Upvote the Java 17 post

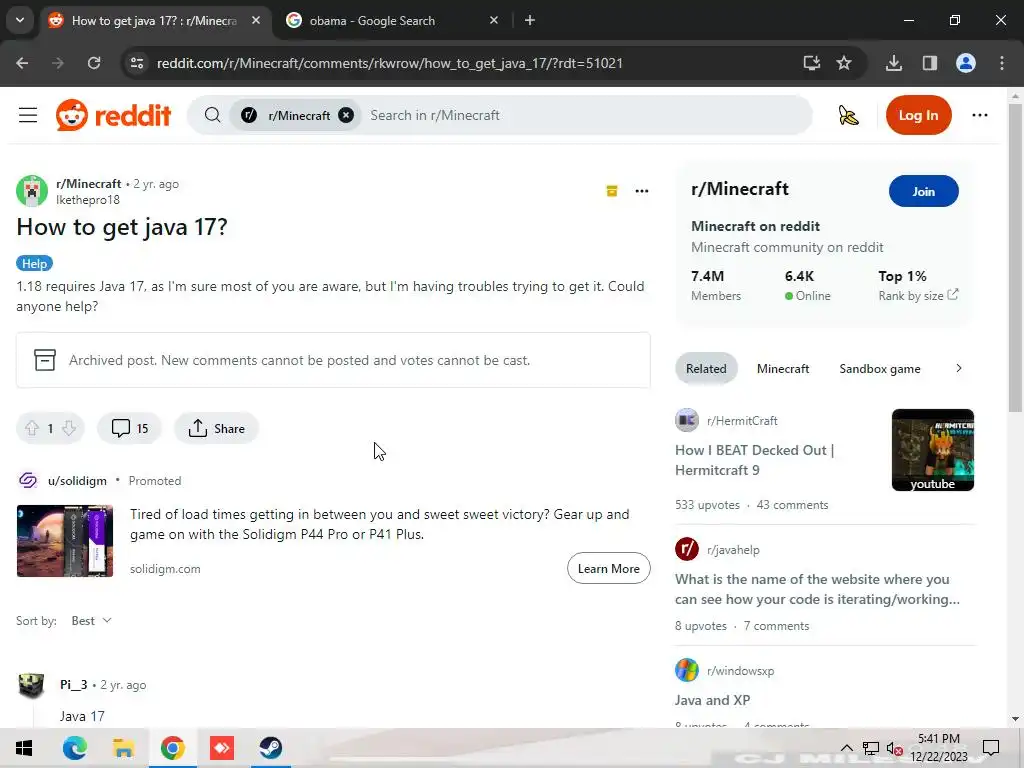coord(31,428)
